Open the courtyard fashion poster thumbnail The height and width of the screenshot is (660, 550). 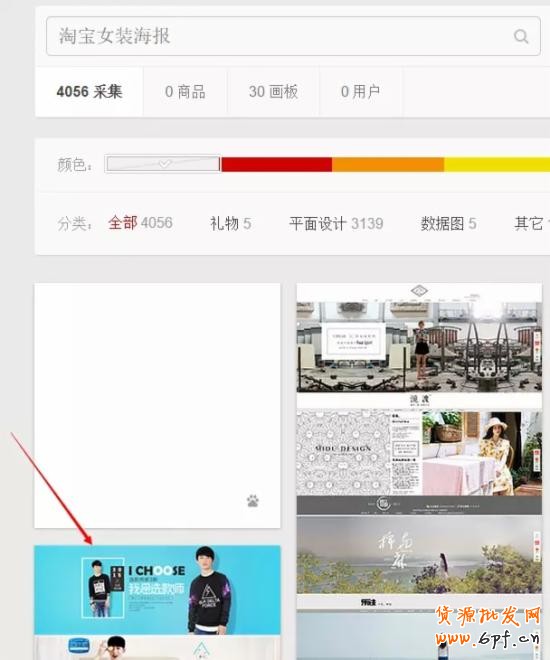click(x=419, y=345)
